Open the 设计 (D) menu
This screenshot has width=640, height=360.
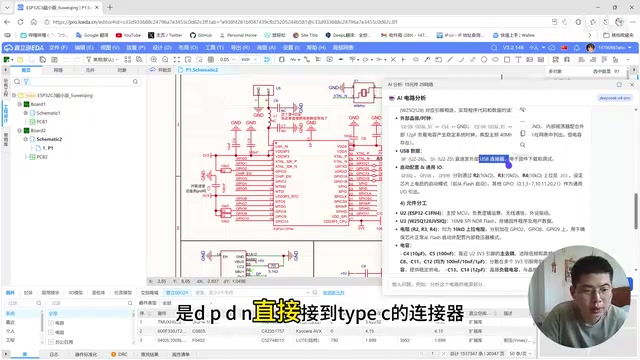[x=162, y=48]
